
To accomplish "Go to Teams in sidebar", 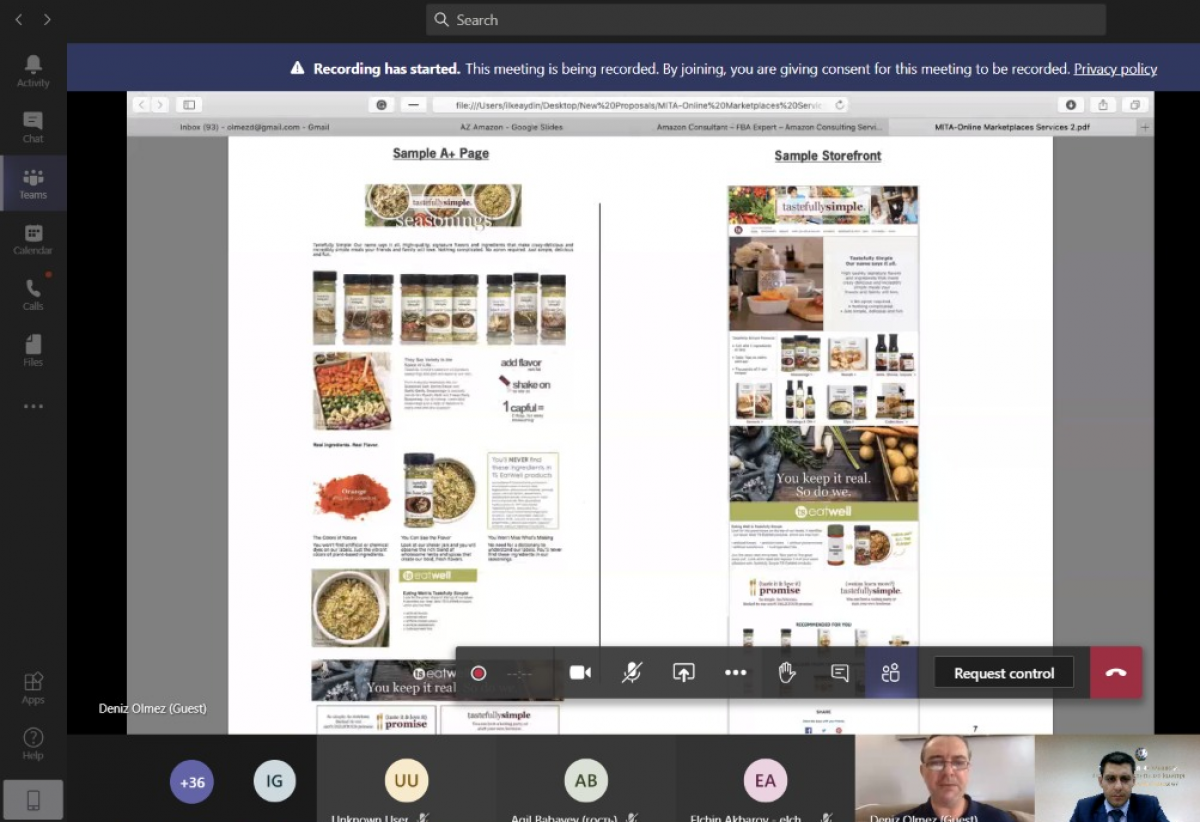I will pyautogui.click(x=33, y=183).
